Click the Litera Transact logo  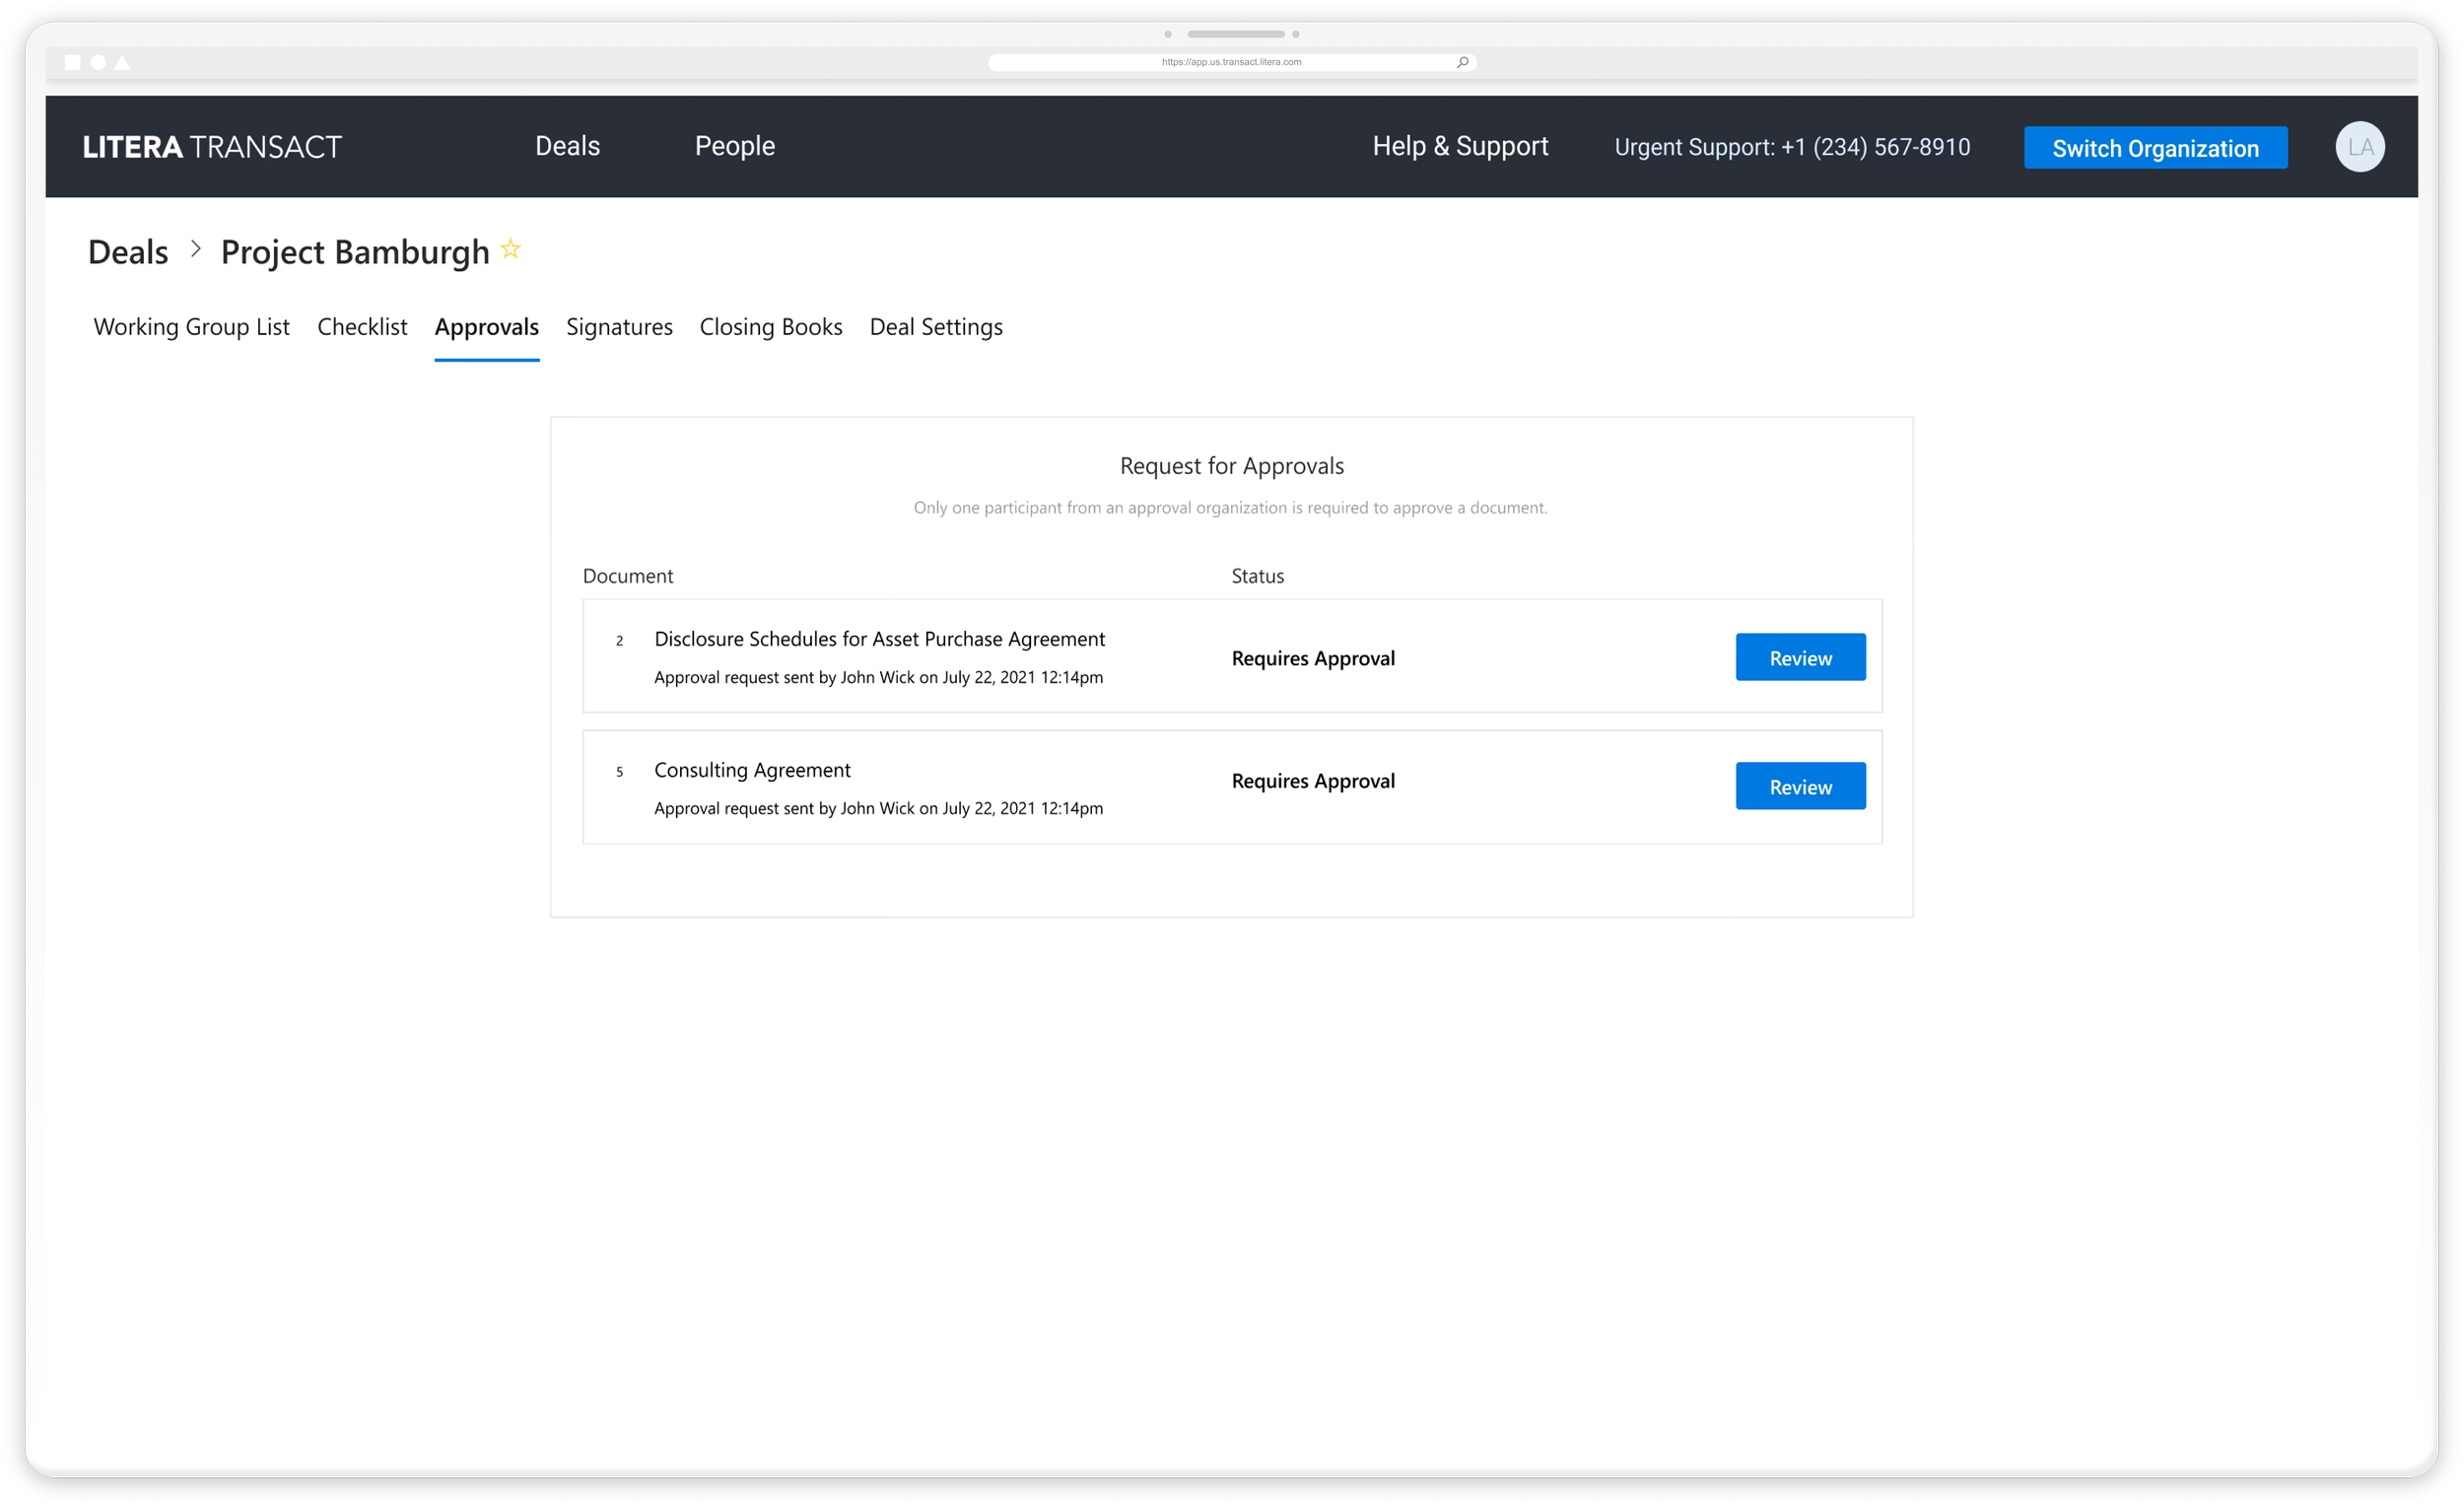click(x=212, y=147)
